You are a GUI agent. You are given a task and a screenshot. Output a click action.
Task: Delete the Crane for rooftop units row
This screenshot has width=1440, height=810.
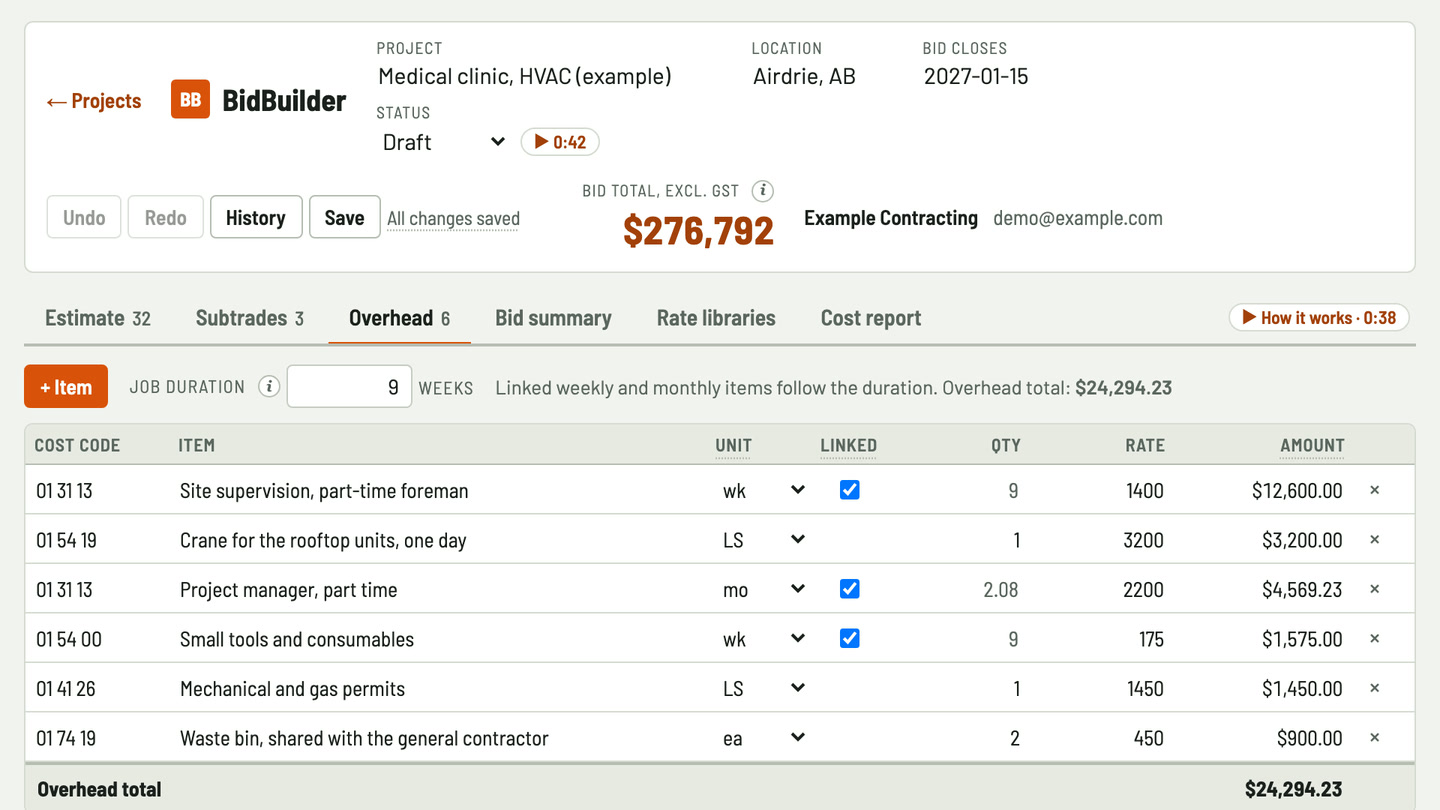(x=1374, y=540)
